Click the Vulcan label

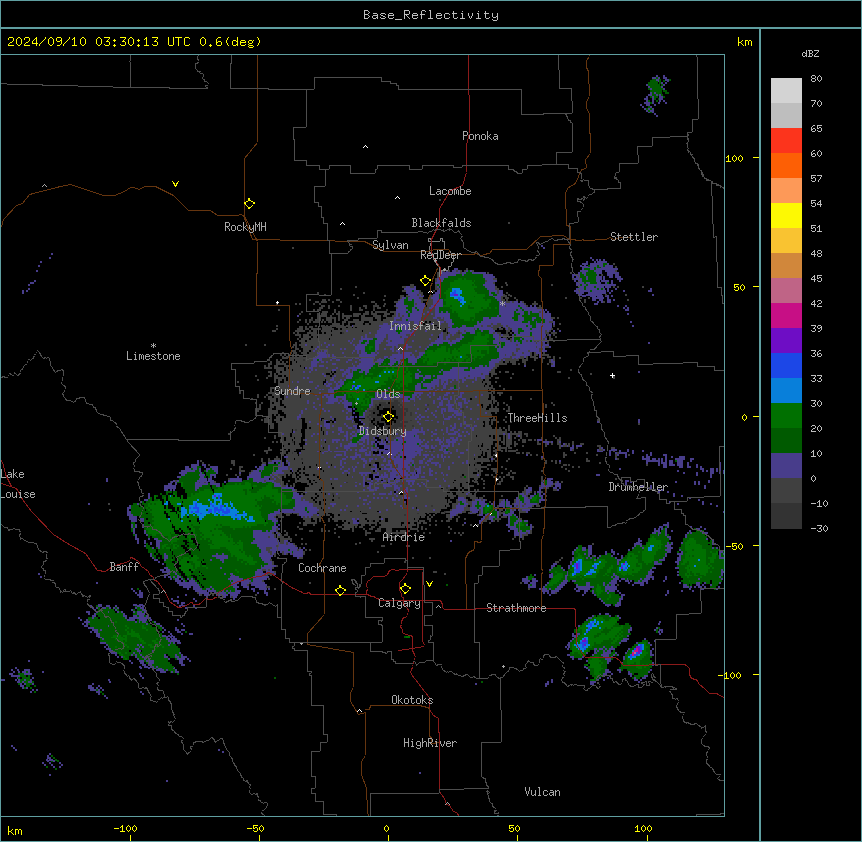point(543,792)
